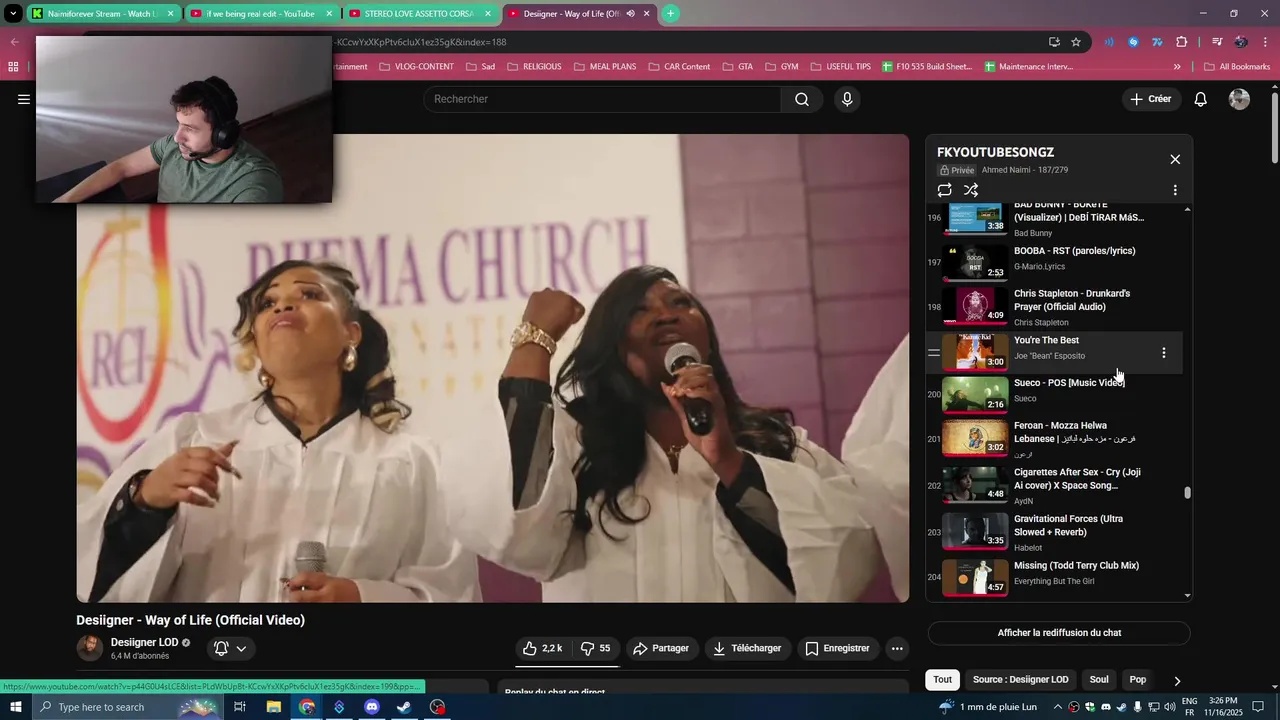
Task: Start voice search with the microphone icon
Action: tap(847, 99)
